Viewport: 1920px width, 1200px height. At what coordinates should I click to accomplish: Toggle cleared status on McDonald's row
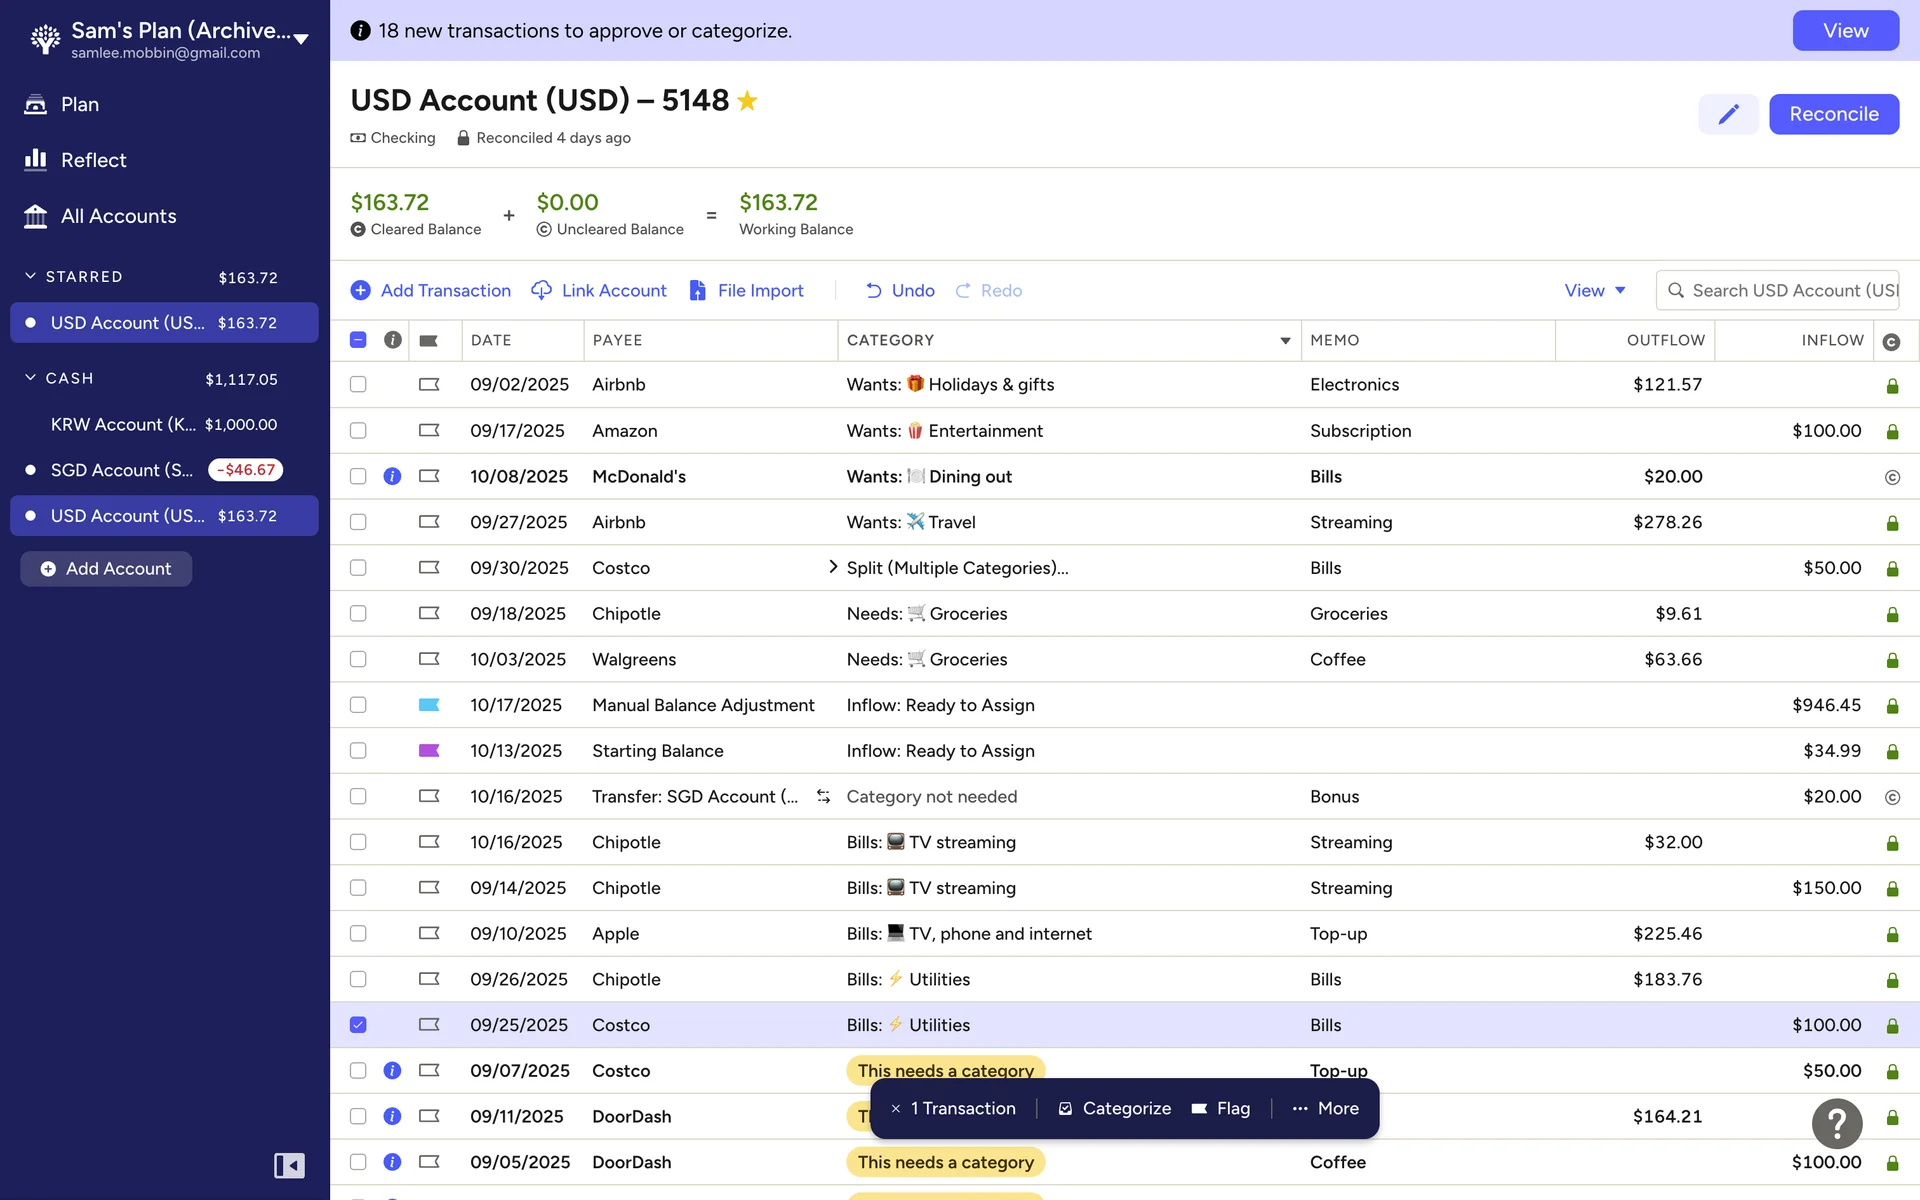click(1891, 477)
